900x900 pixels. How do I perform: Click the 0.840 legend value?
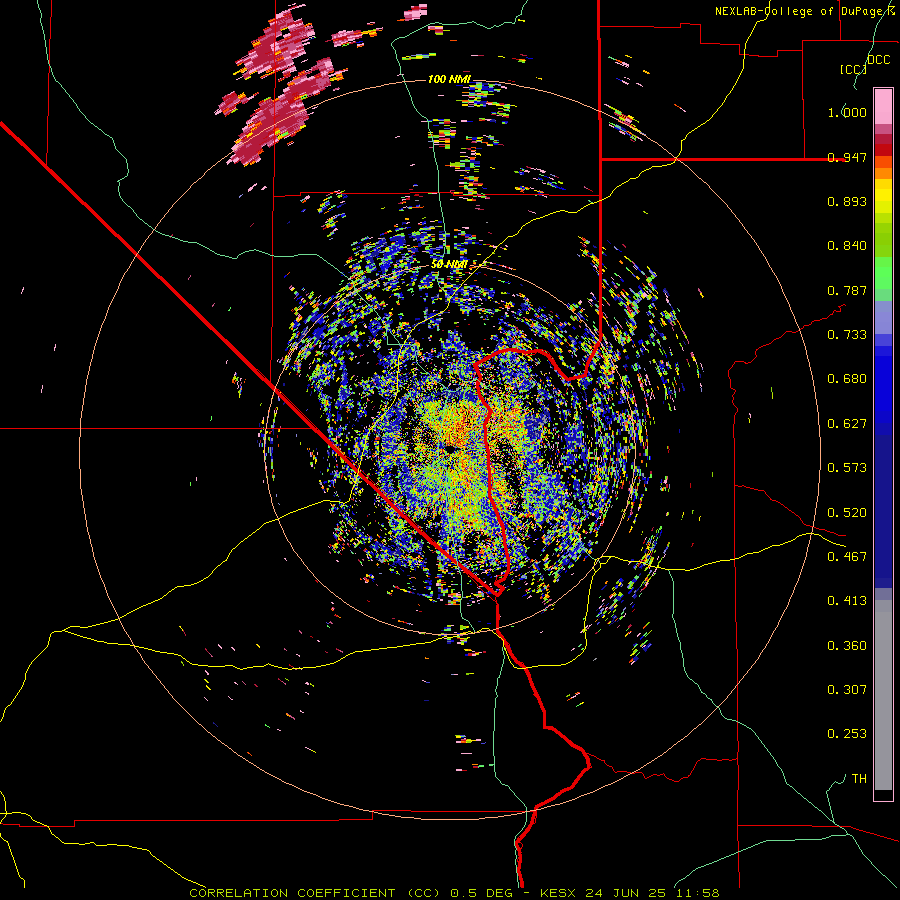(847, 246)
